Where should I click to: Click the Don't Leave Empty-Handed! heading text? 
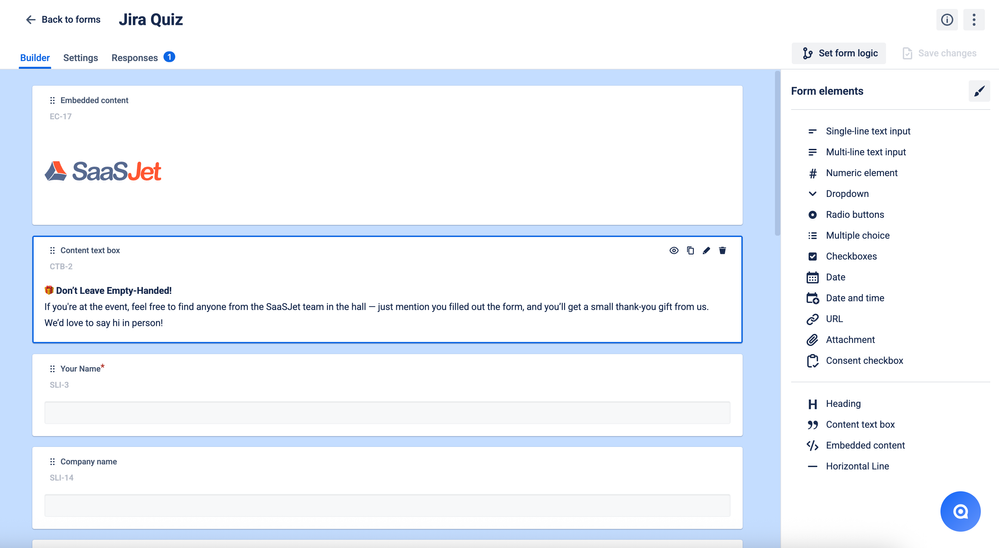113,291
